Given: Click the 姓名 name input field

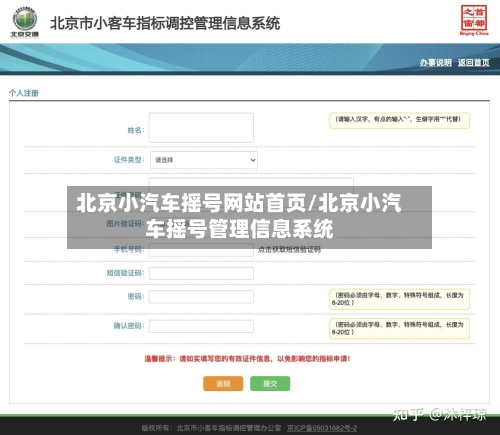Looking at the screenshot, I should coord(201,128).
